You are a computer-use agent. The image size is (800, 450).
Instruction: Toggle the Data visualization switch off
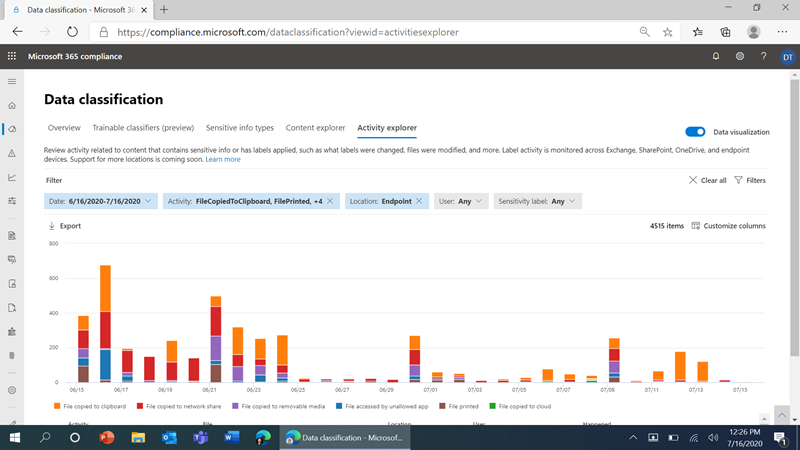click(695, 132)
